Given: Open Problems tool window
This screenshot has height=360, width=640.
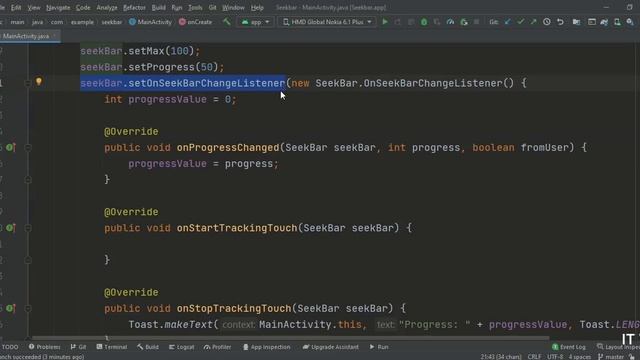Looking at the screenshot, I should (44, 347).
